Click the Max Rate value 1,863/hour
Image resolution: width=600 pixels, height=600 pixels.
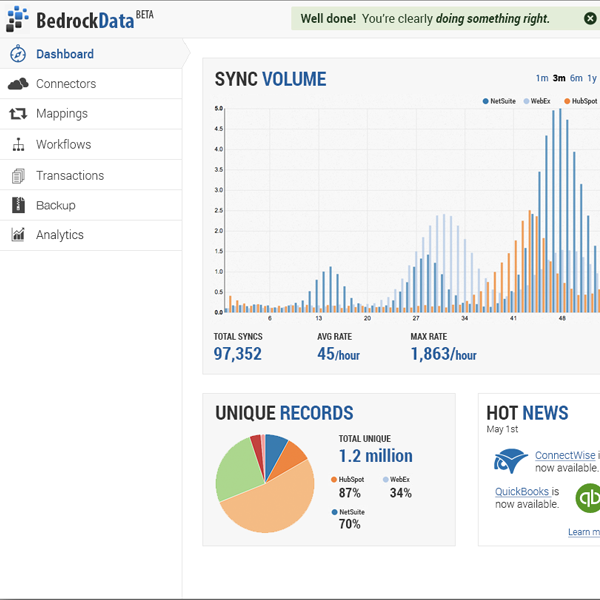click(443, 354)
